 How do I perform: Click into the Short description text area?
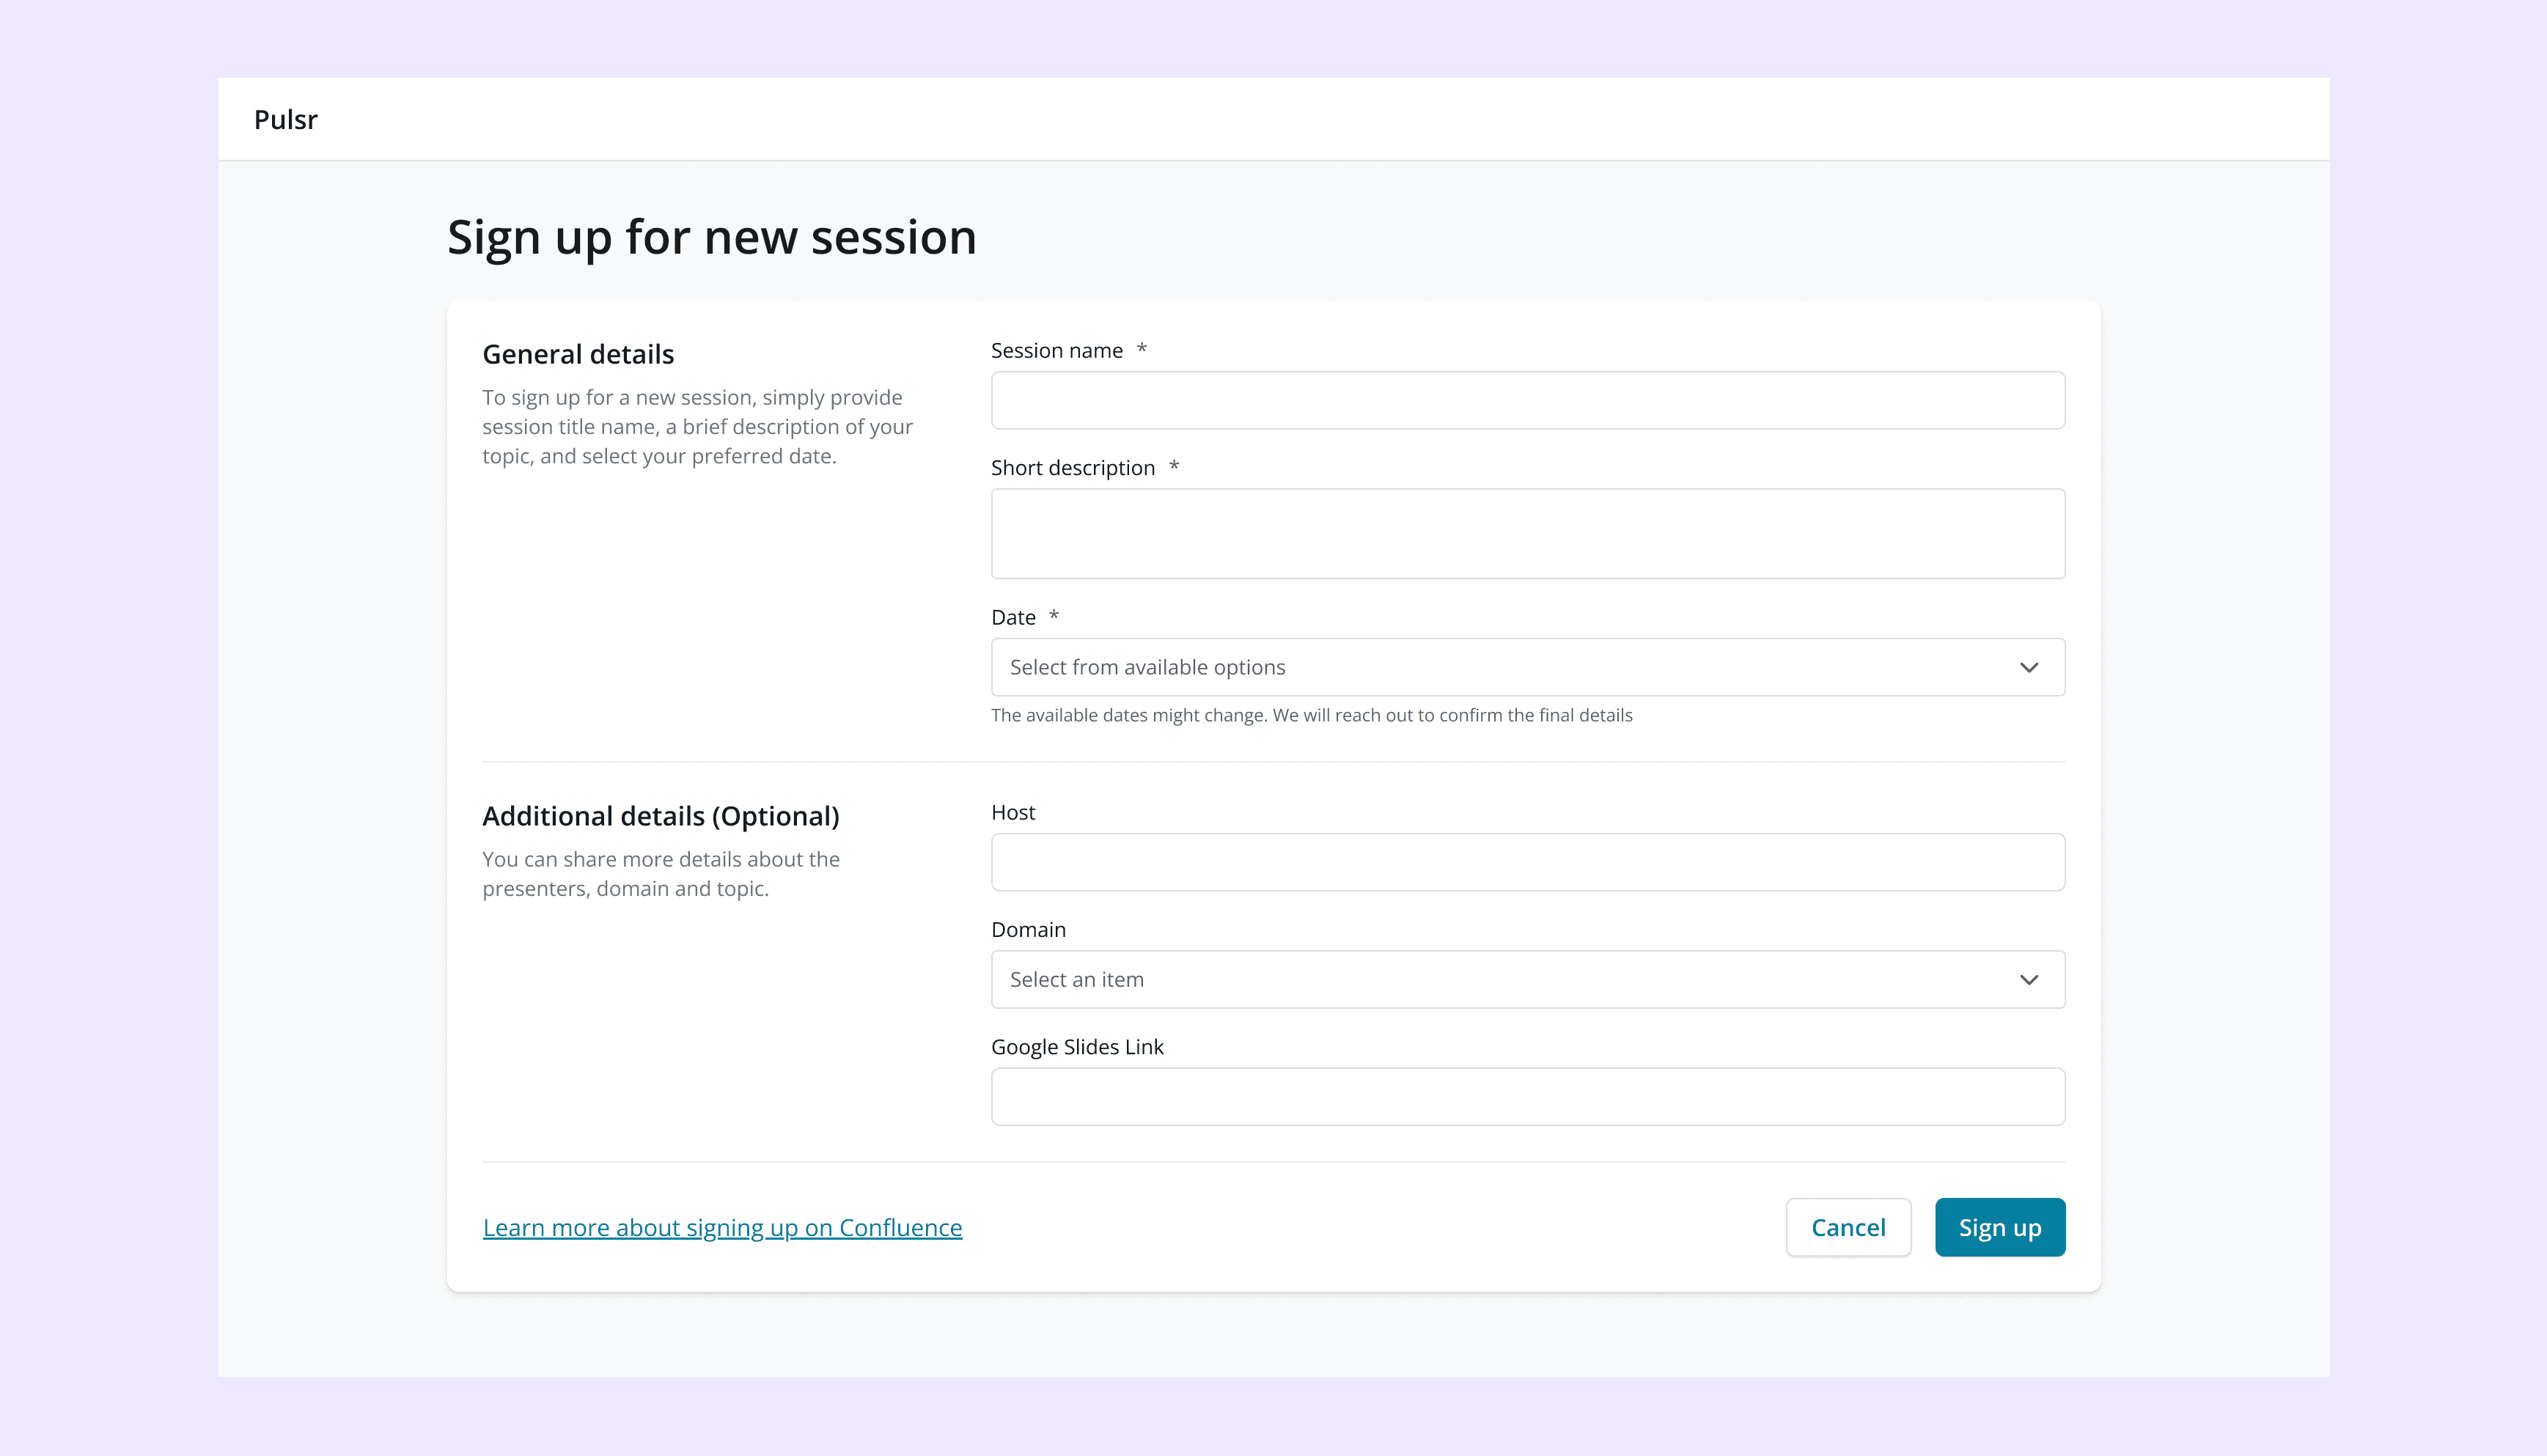(1527, 533)
